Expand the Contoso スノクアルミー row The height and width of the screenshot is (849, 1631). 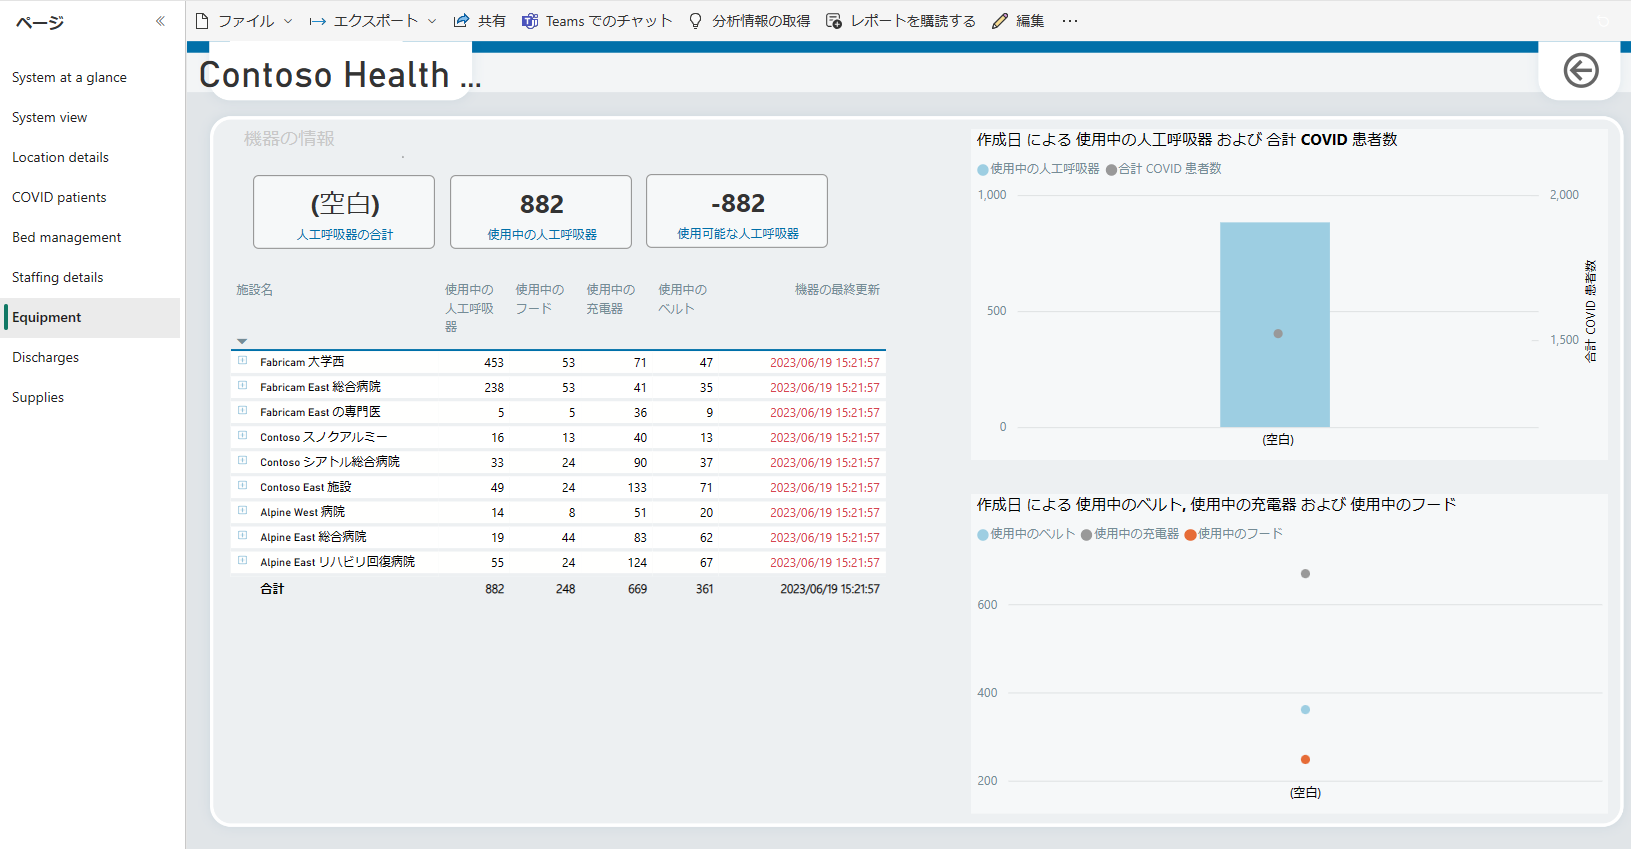pos(242,436)
